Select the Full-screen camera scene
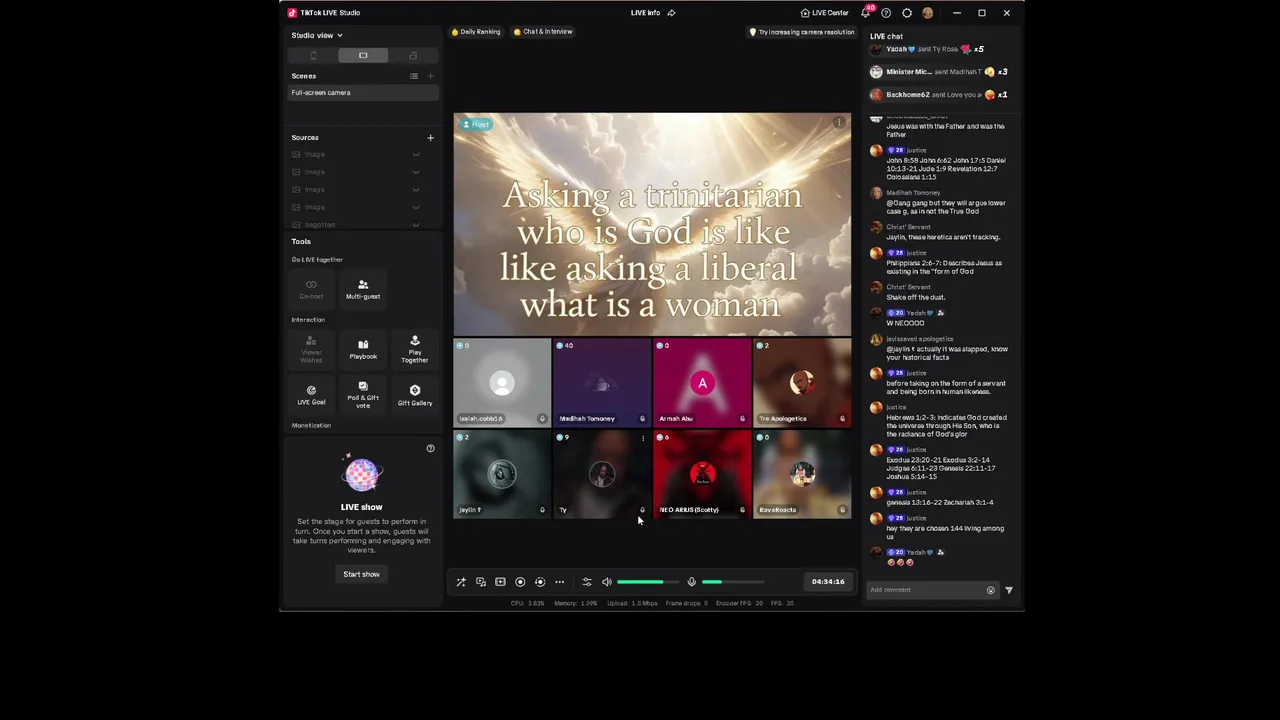 [x=364, y=93]
